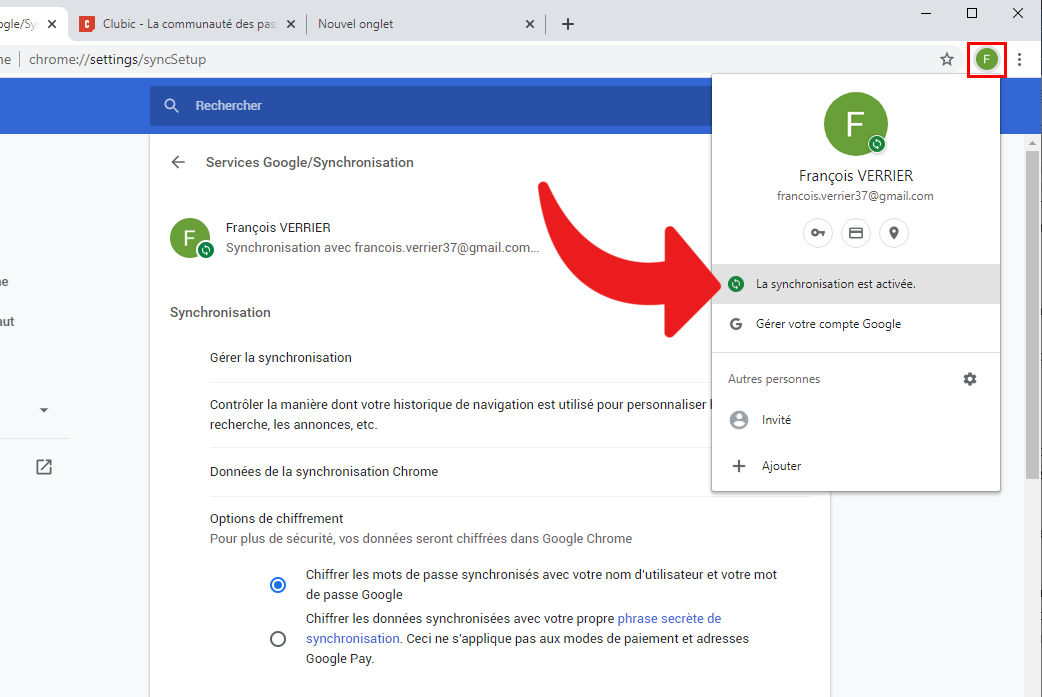
Task: Click francois.verrier37@gmail.com email in popup
Action: click(855, 196)
